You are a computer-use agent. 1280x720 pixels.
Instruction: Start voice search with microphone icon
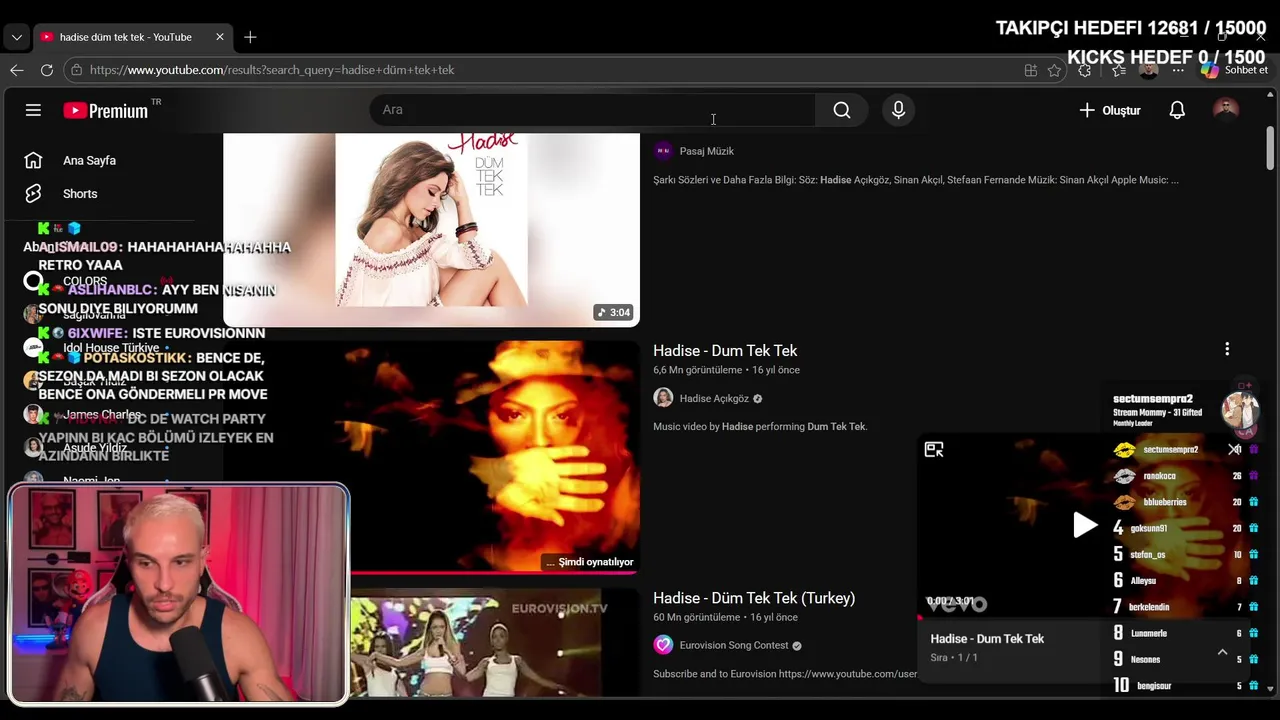click(898, 110)
